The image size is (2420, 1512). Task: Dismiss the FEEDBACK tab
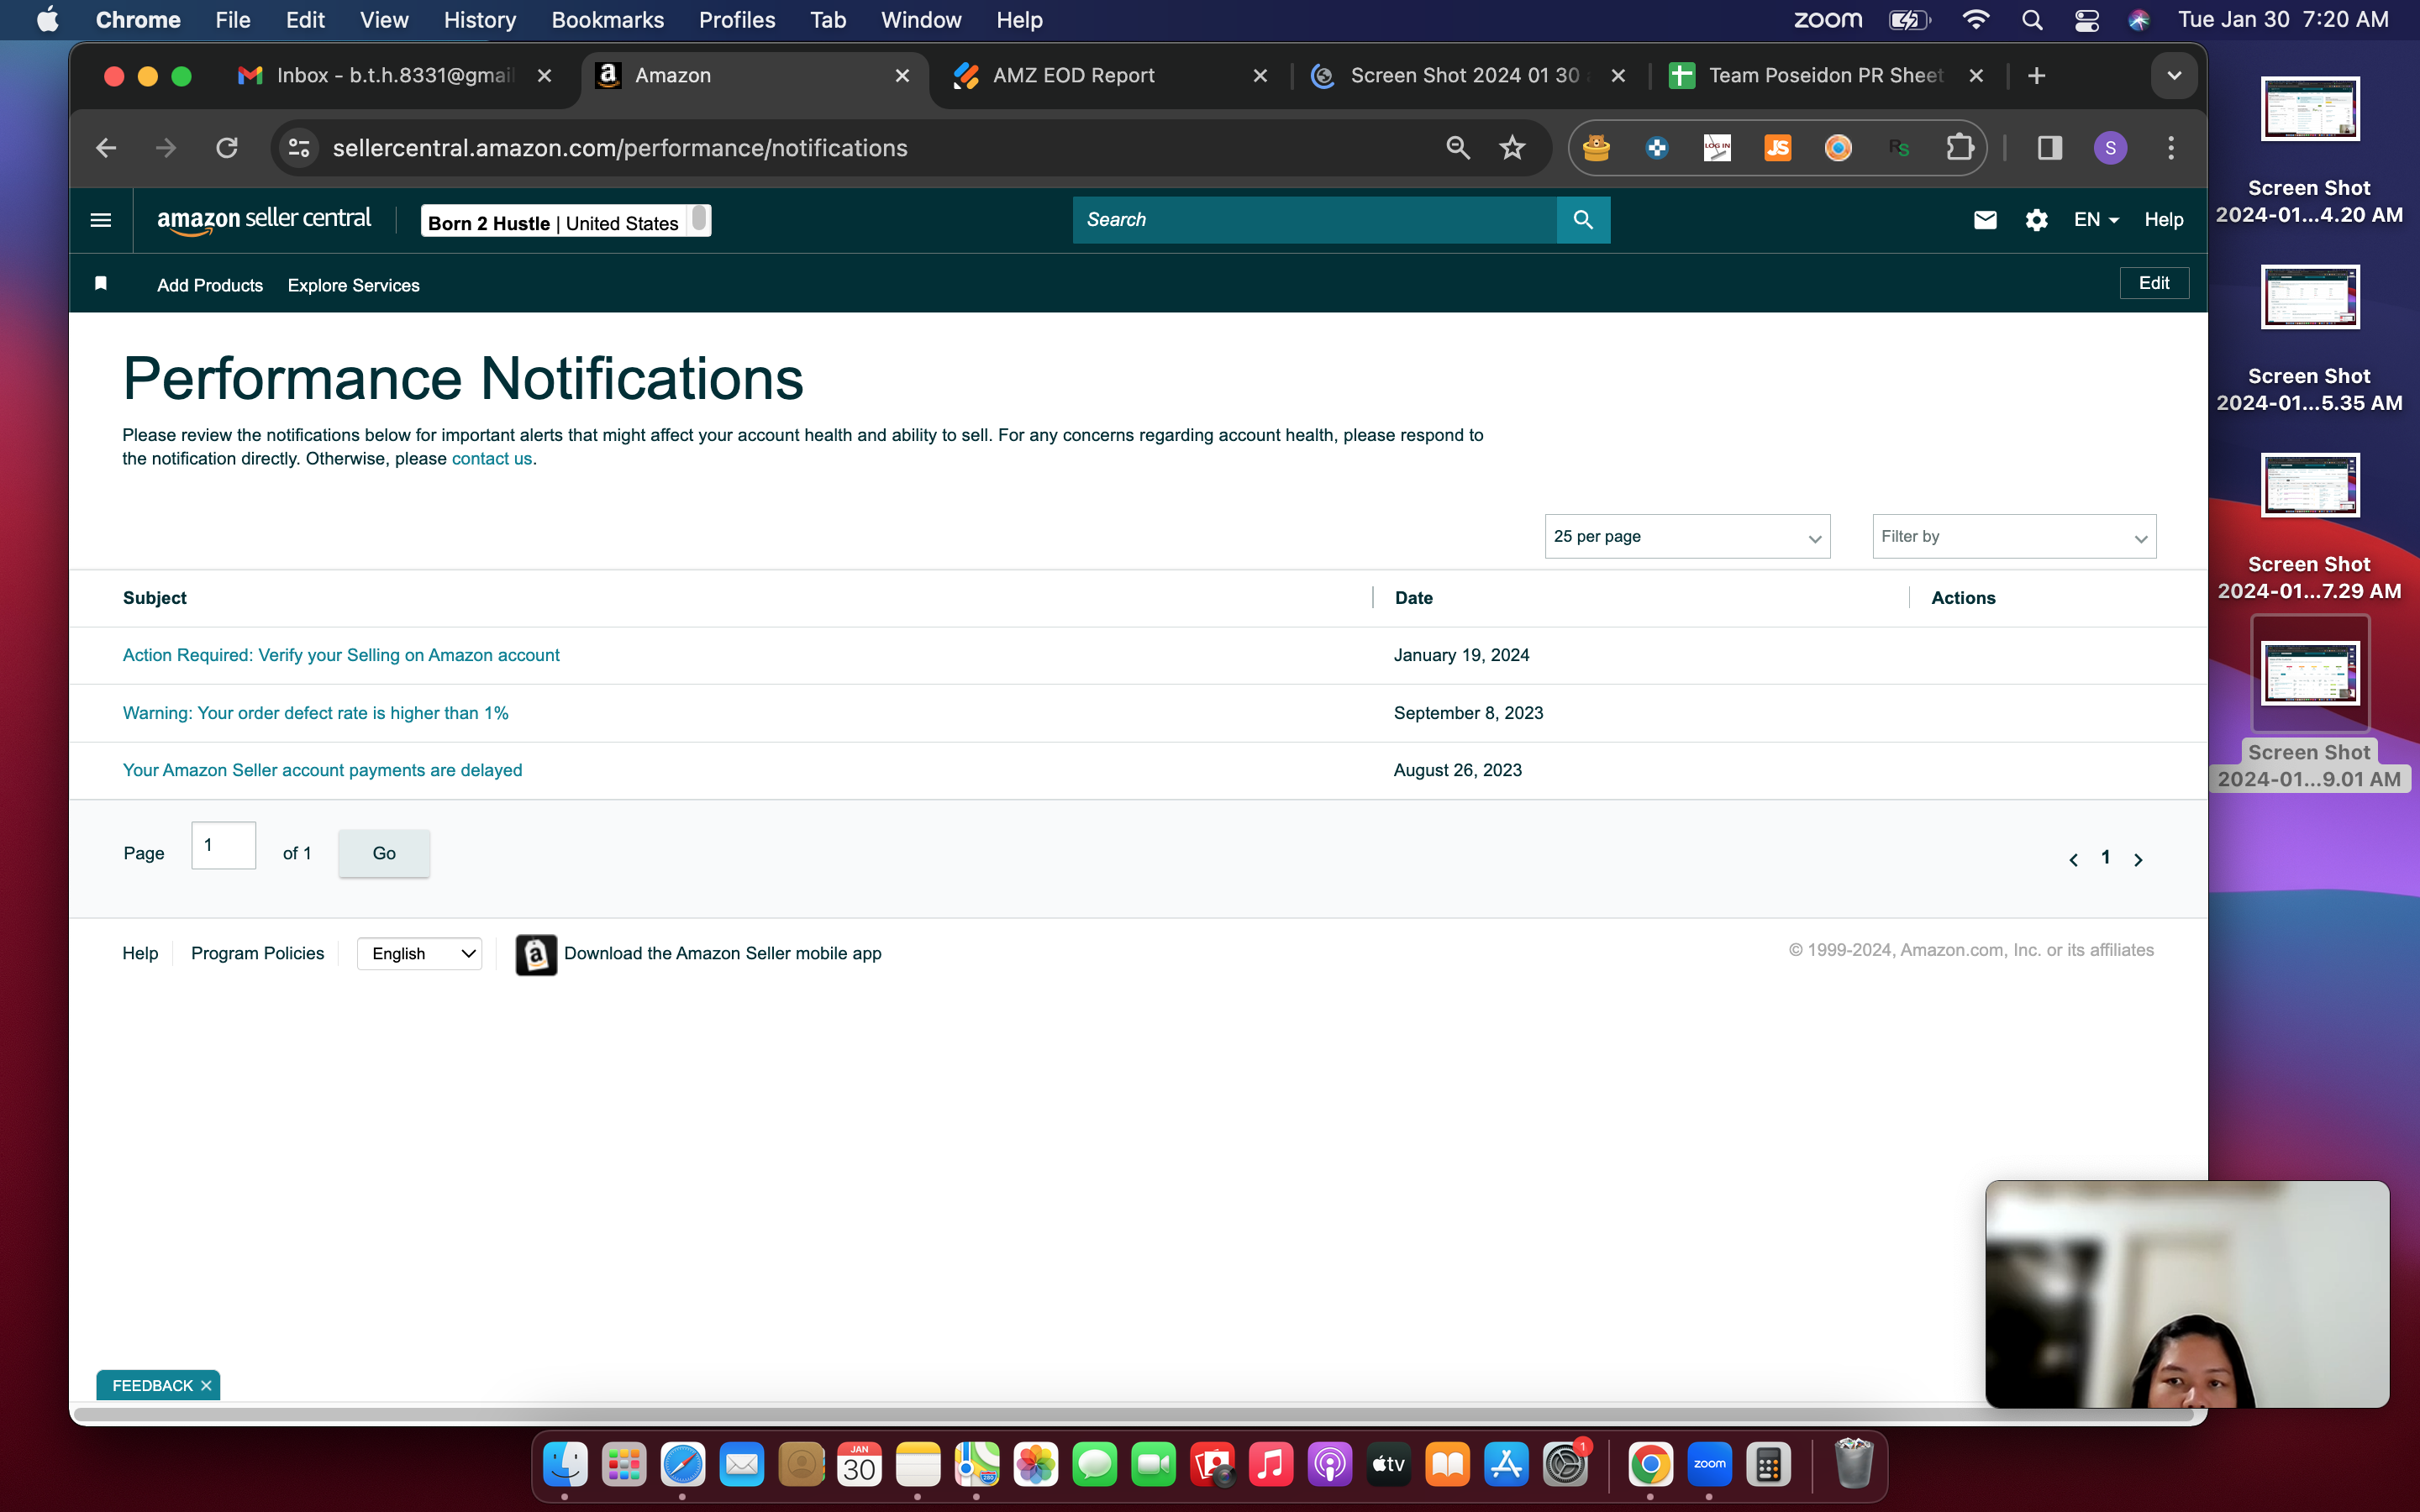206,1385
